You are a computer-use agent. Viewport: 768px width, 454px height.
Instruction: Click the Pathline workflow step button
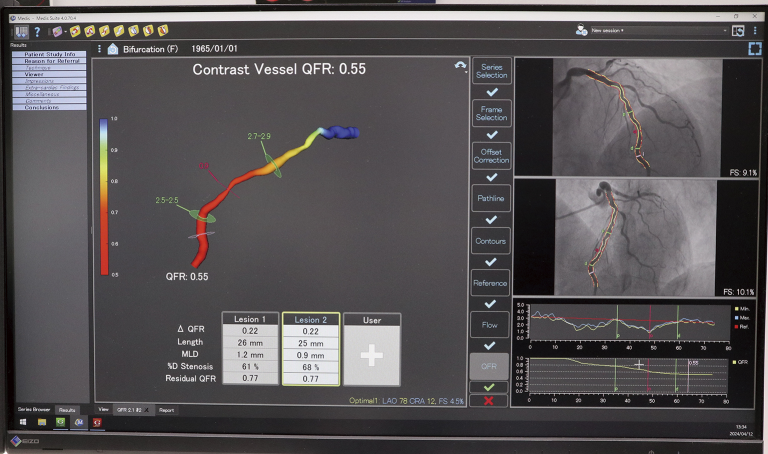click(490, 199)
